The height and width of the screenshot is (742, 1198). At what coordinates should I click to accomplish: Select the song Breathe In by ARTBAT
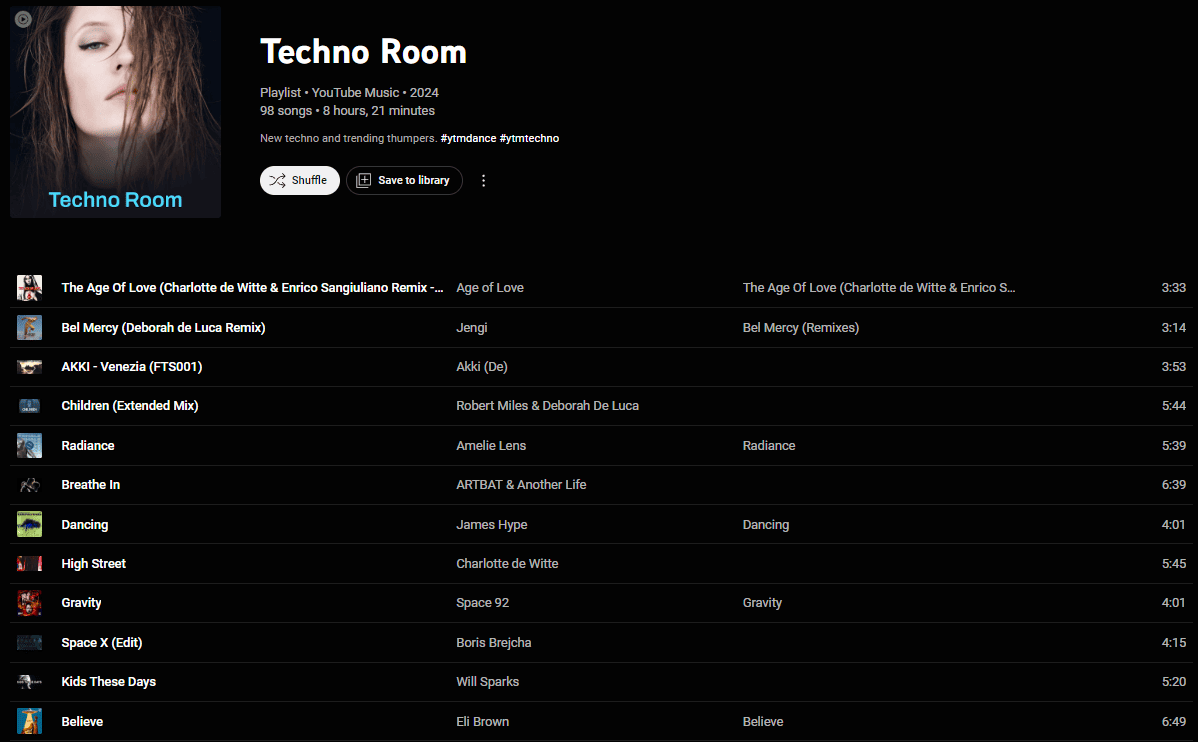pos(91,484)
